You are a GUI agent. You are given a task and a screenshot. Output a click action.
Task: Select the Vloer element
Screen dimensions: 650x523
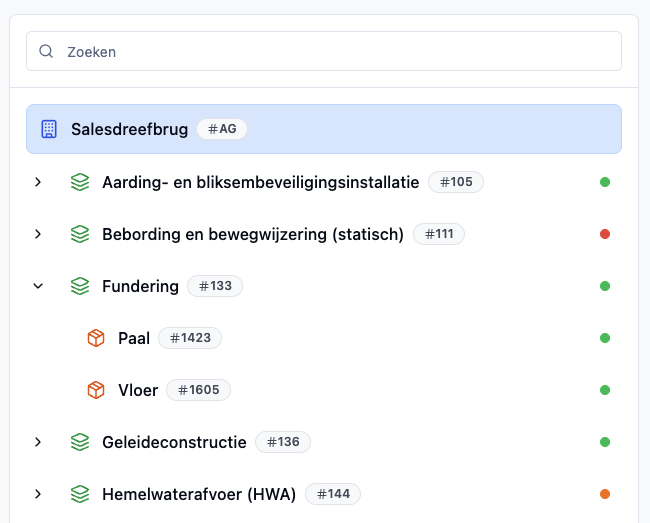click(x=138, y=390)
